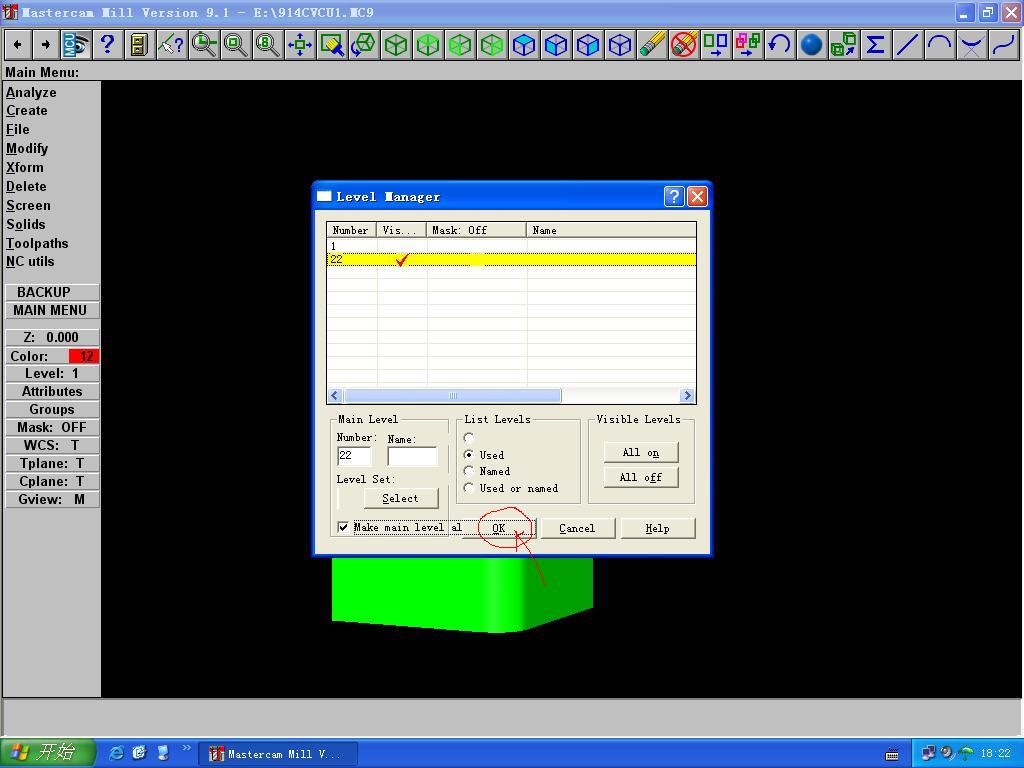Open the red Color 12 swatch
The image size is (1024, 768).
tap(84, 356)
